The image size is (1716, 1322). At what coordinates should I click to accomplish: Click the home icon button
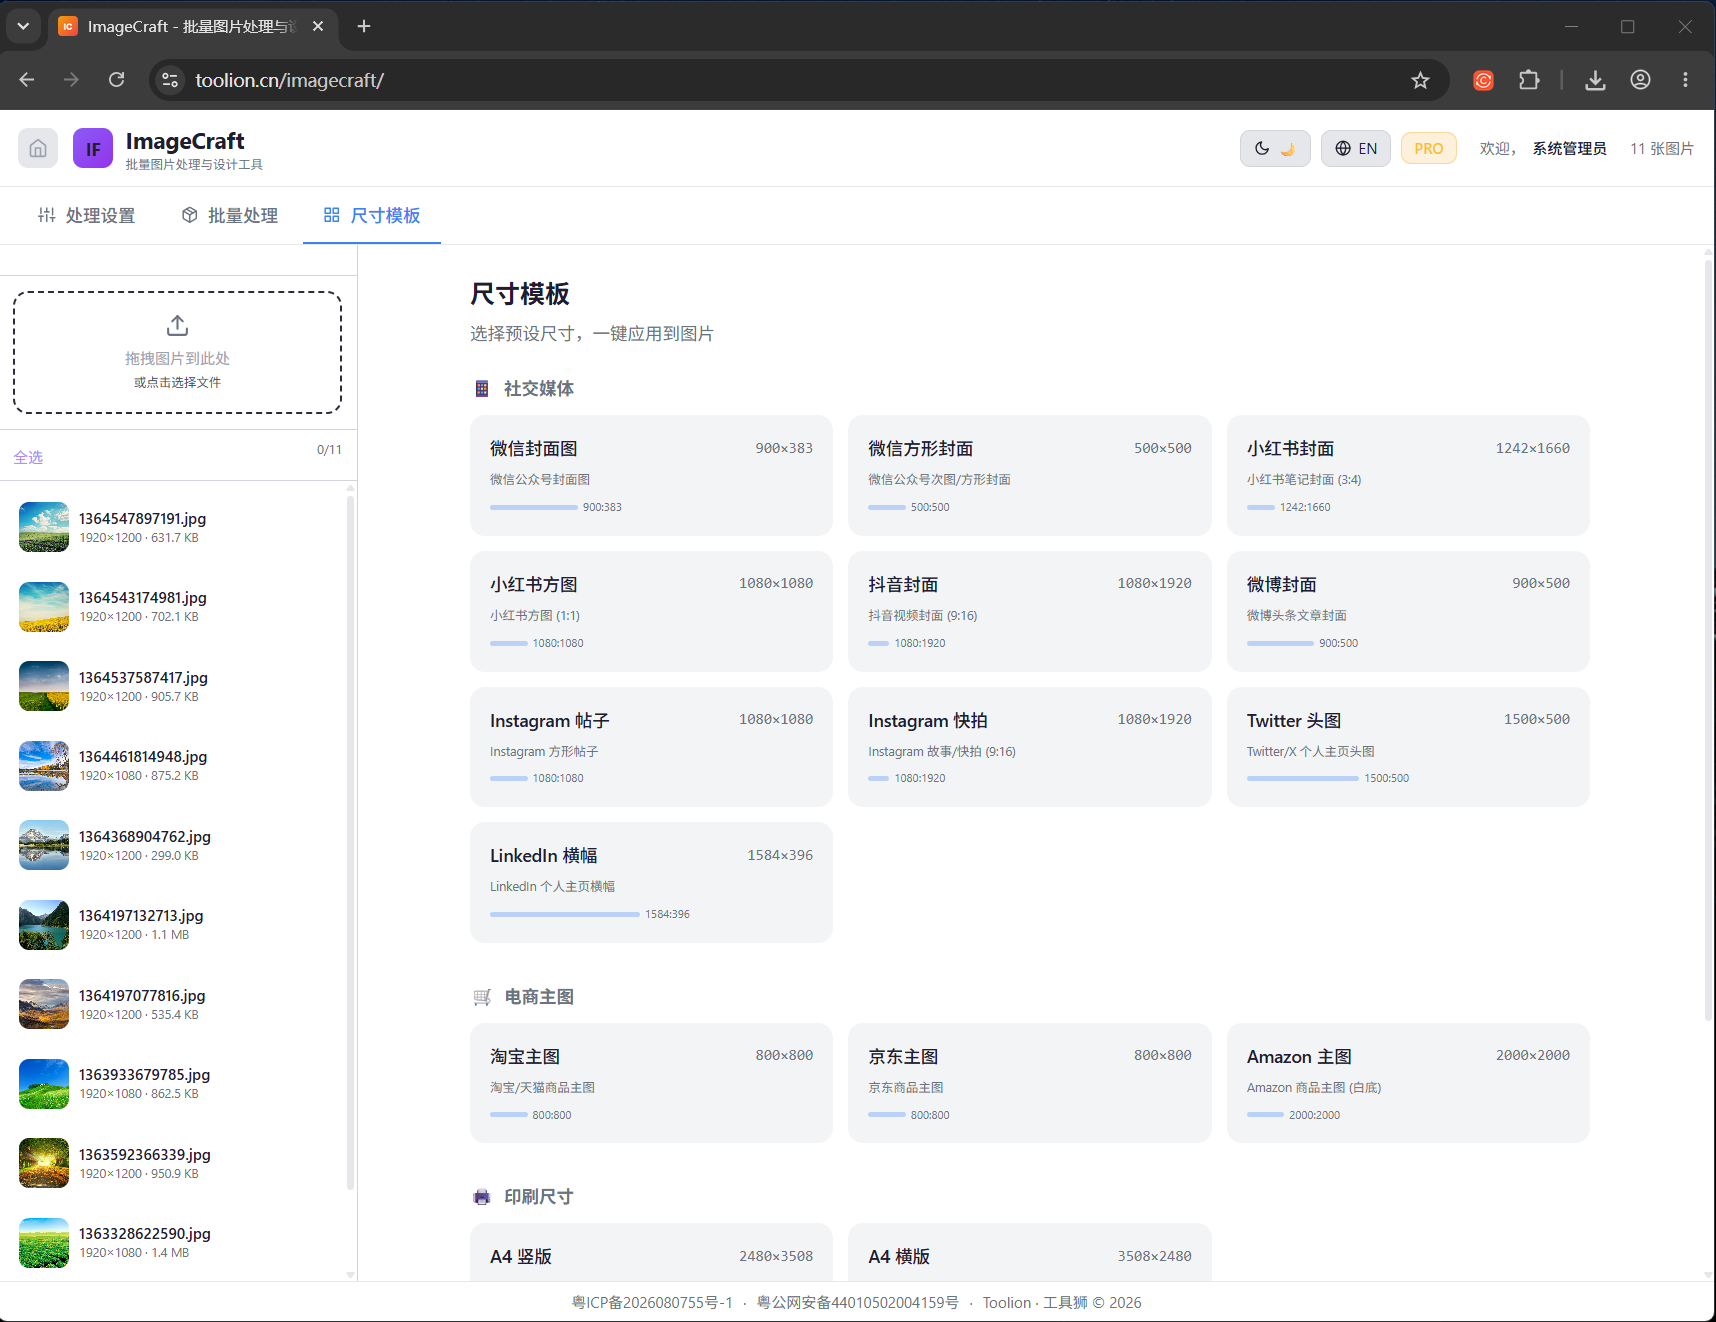coord(38,148)
